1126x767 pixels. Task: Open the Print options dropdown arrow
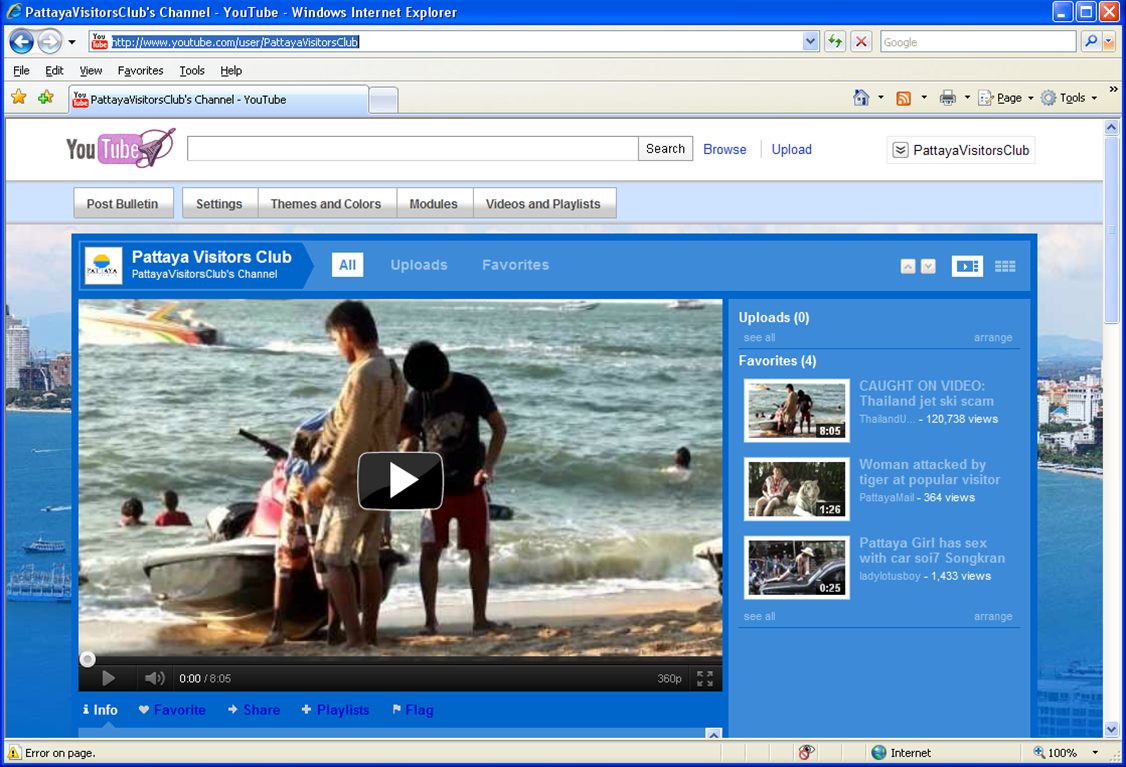pos(967,98)
